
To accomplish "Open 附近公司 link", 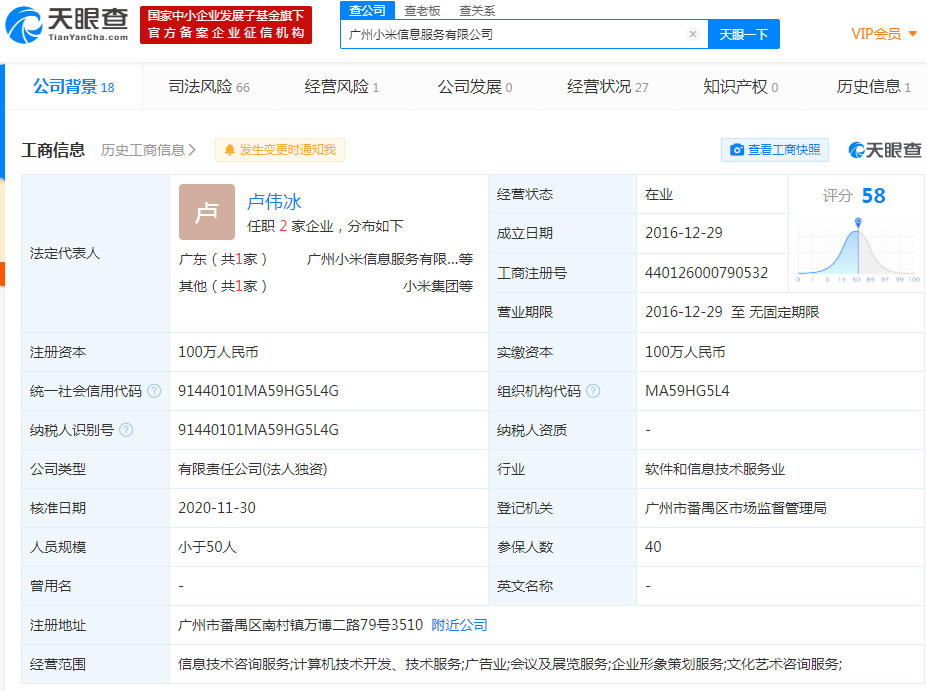I will (x=459, y=625).
